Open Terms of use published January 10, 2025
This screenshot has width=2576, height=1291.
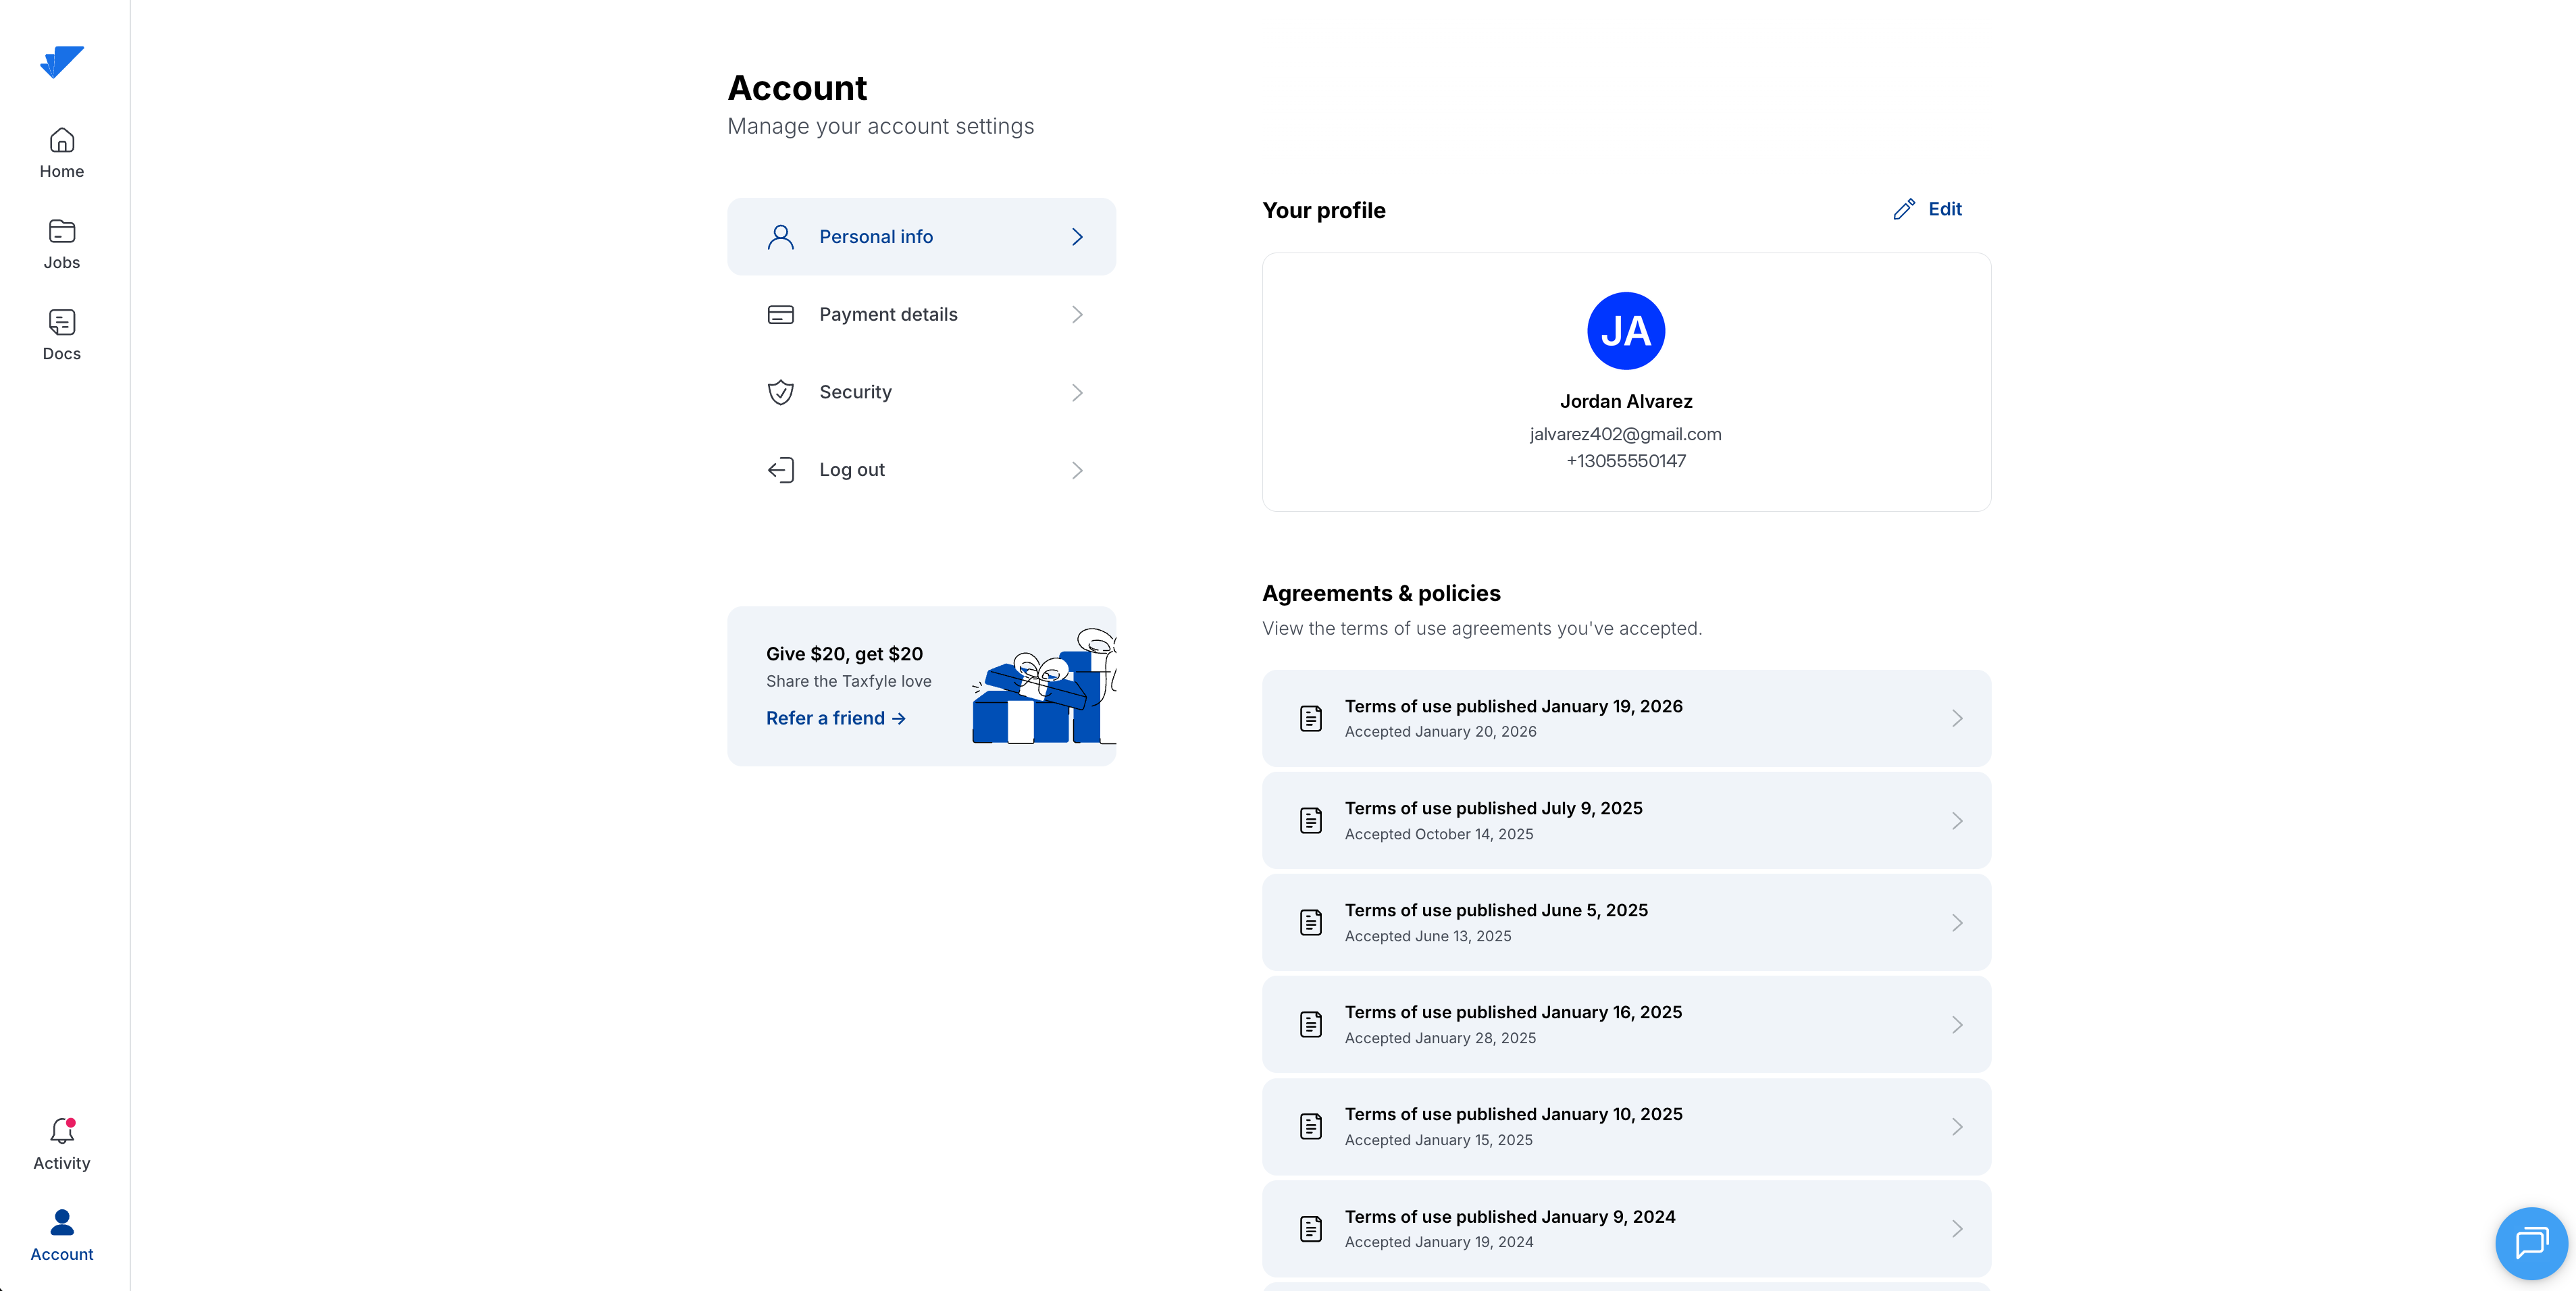(1626, 1126)
